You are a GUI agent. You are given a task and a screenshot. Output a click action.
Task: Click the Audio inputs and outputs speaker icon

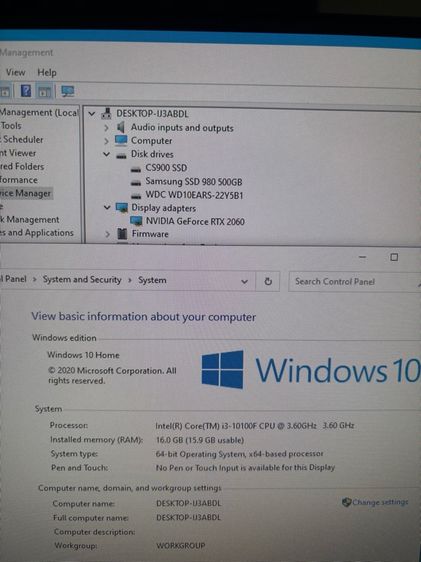pyautogui.click(x=121, y=127)
